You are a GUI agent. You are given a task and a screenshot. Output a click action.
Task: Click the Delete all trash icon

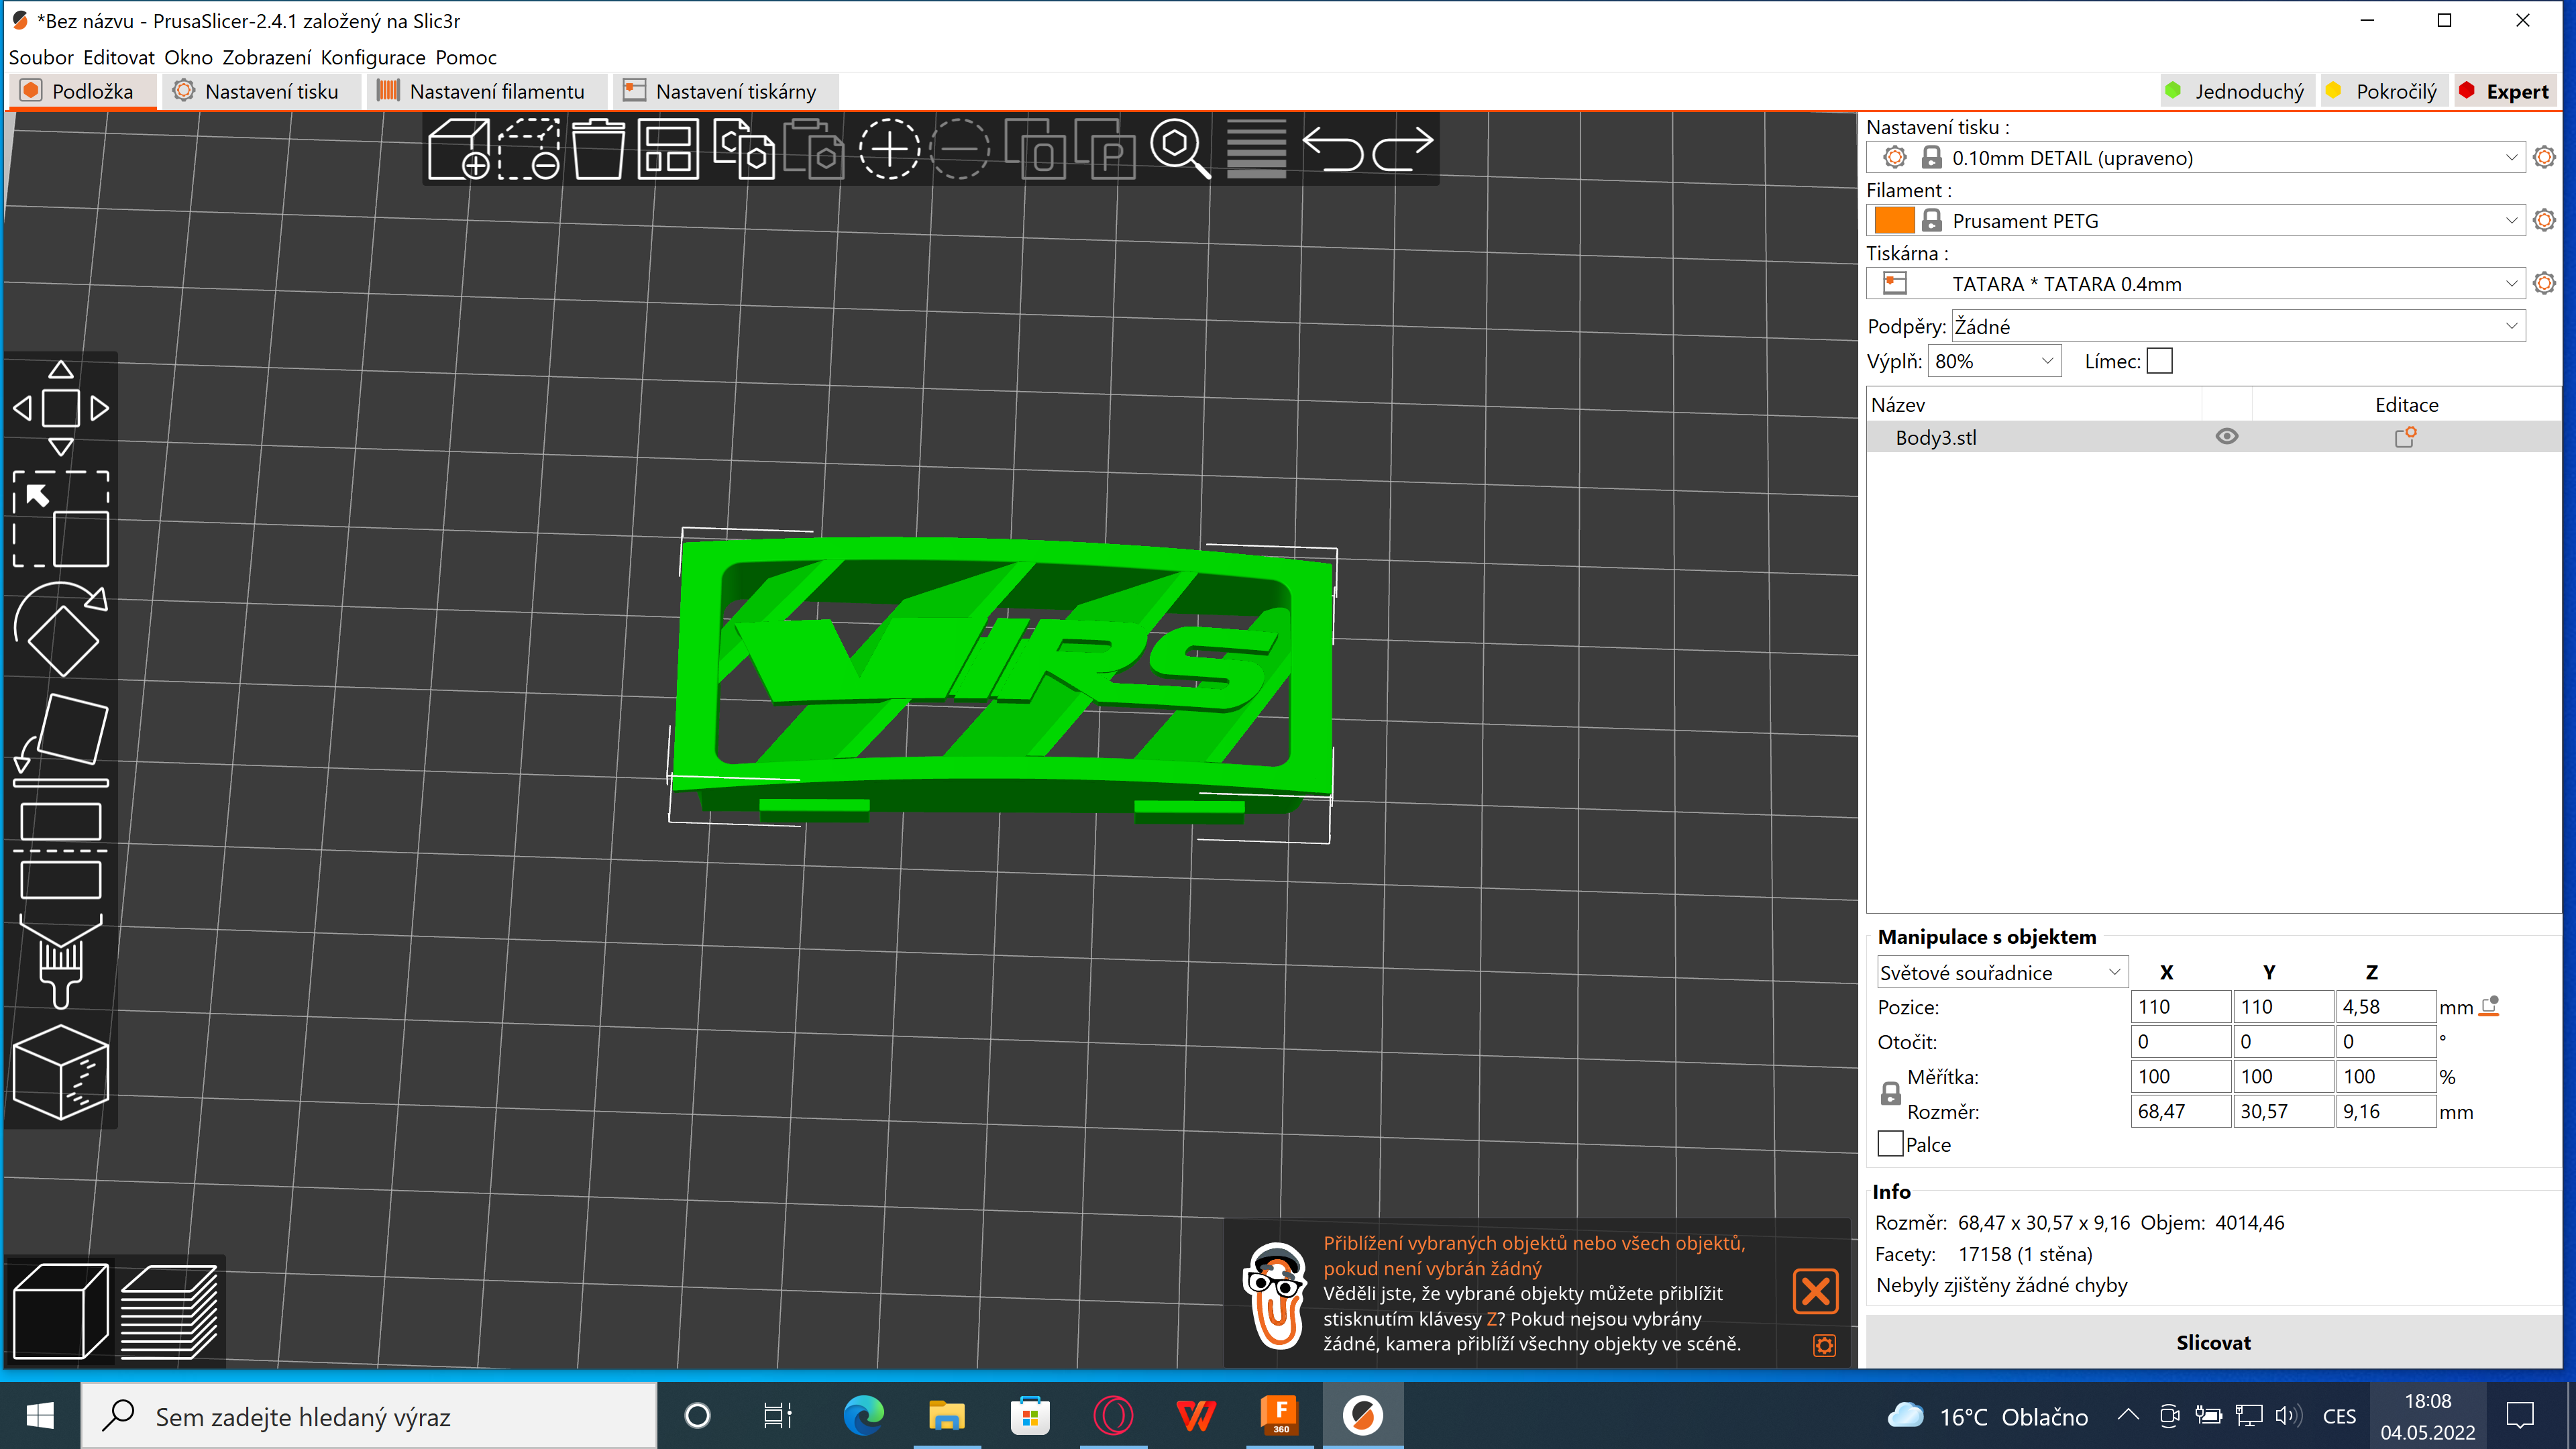click(599, 149)
